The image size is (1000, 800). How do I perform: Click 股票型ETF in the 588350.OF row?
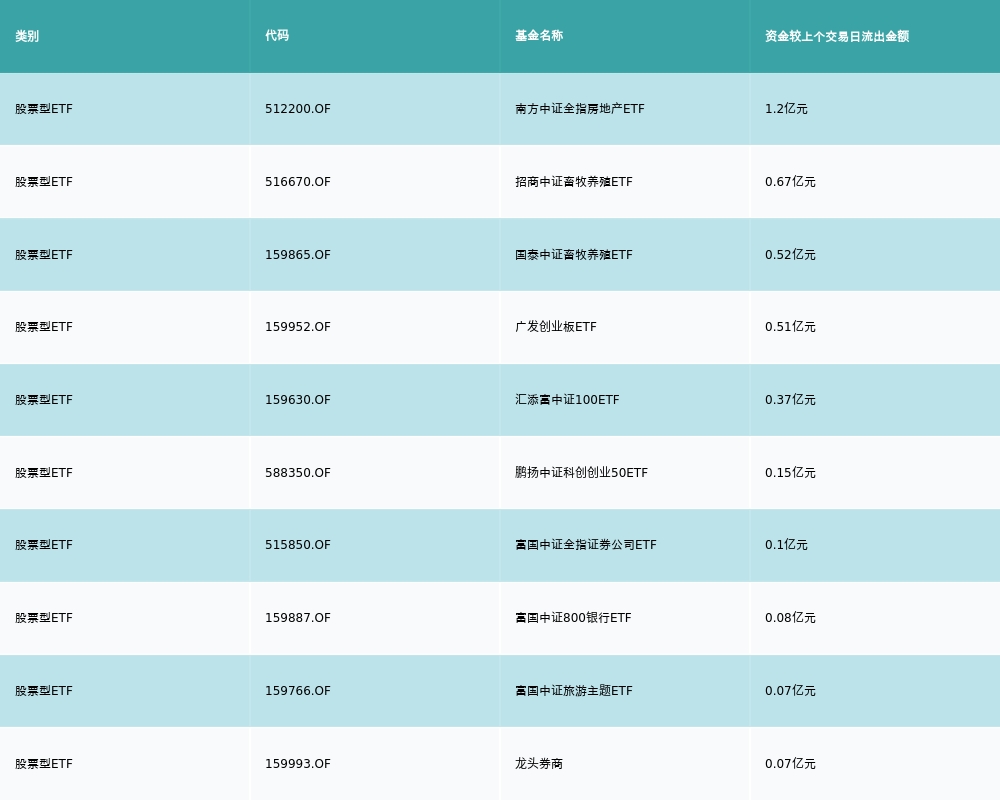(44, 473)
